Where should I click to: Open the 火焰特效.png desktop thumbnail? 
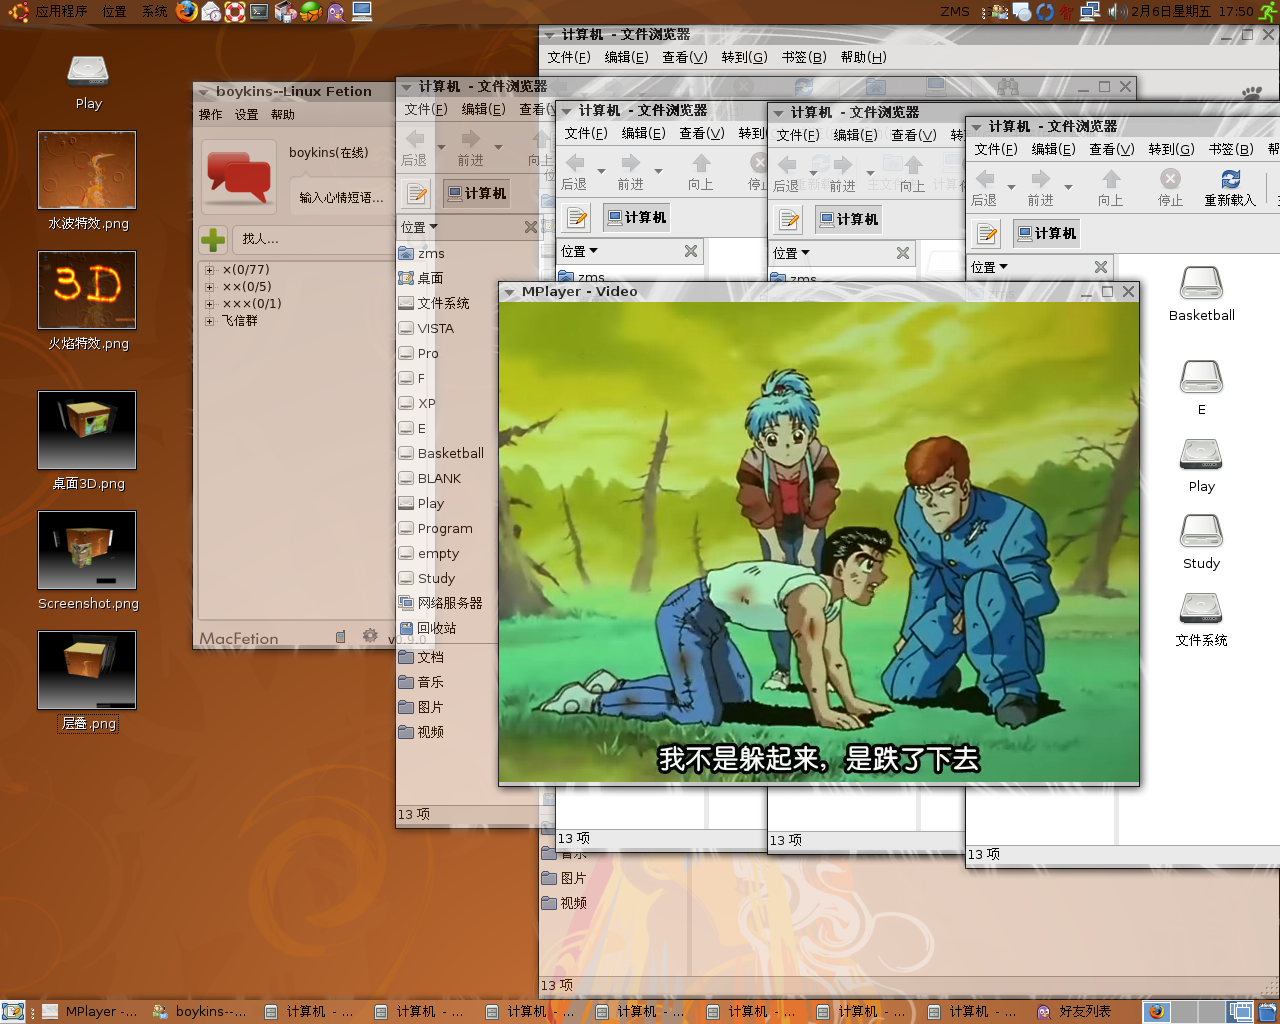pyautogui.click(x=87, y=290)
